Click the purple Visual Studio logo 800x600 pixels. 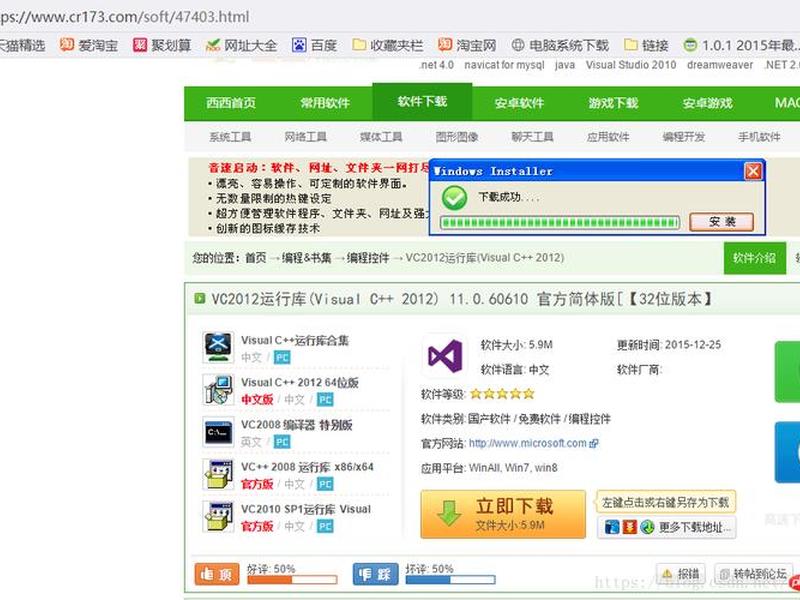[x=445, y=356]
